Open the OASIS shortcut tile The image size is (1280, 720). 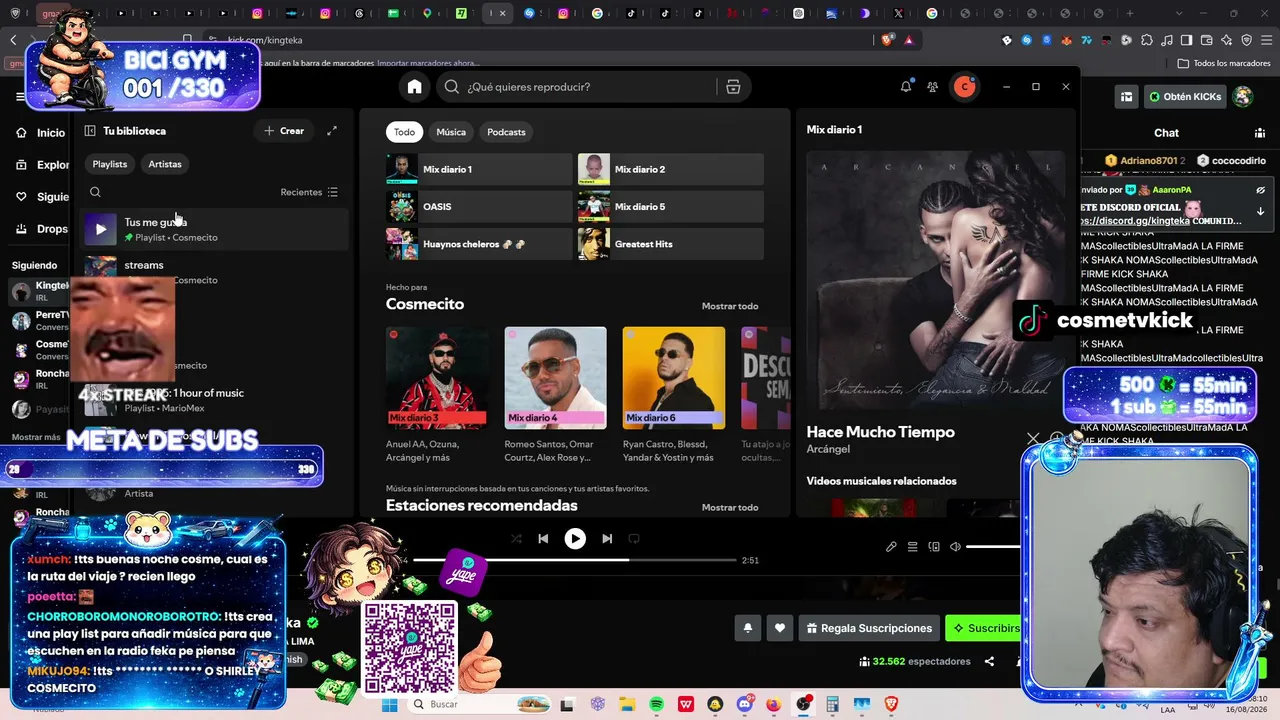point(479,207)
